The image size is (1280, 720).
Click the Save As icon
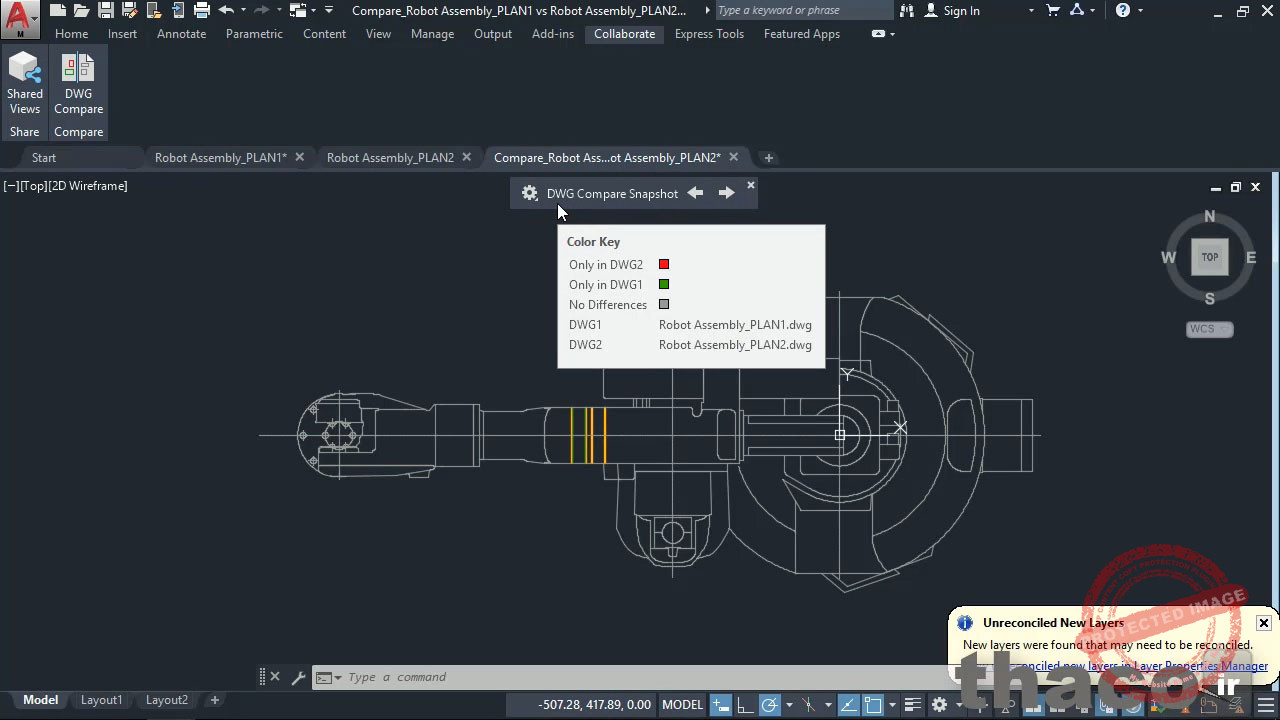[129, 11]
